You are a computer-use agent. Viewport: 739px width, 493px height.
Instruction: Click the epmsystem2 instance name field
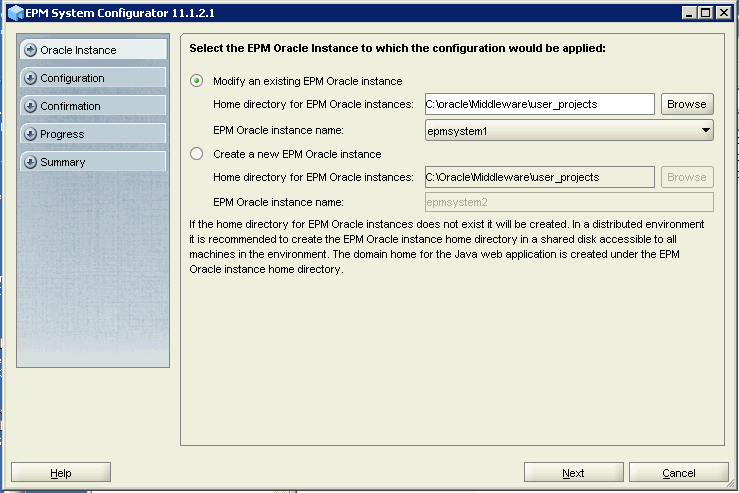pos(569,202)
